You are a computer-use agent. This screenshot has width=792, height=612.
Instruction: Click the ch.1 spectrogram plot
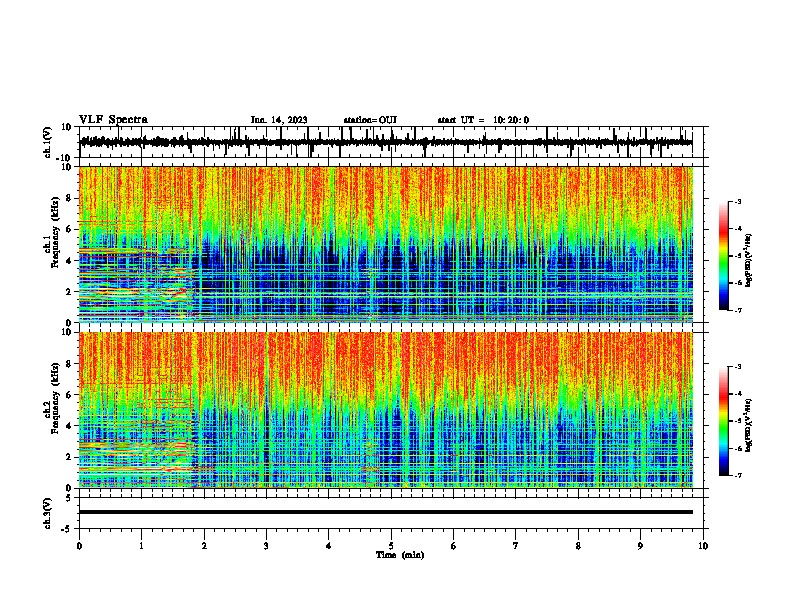coord(386,244)
